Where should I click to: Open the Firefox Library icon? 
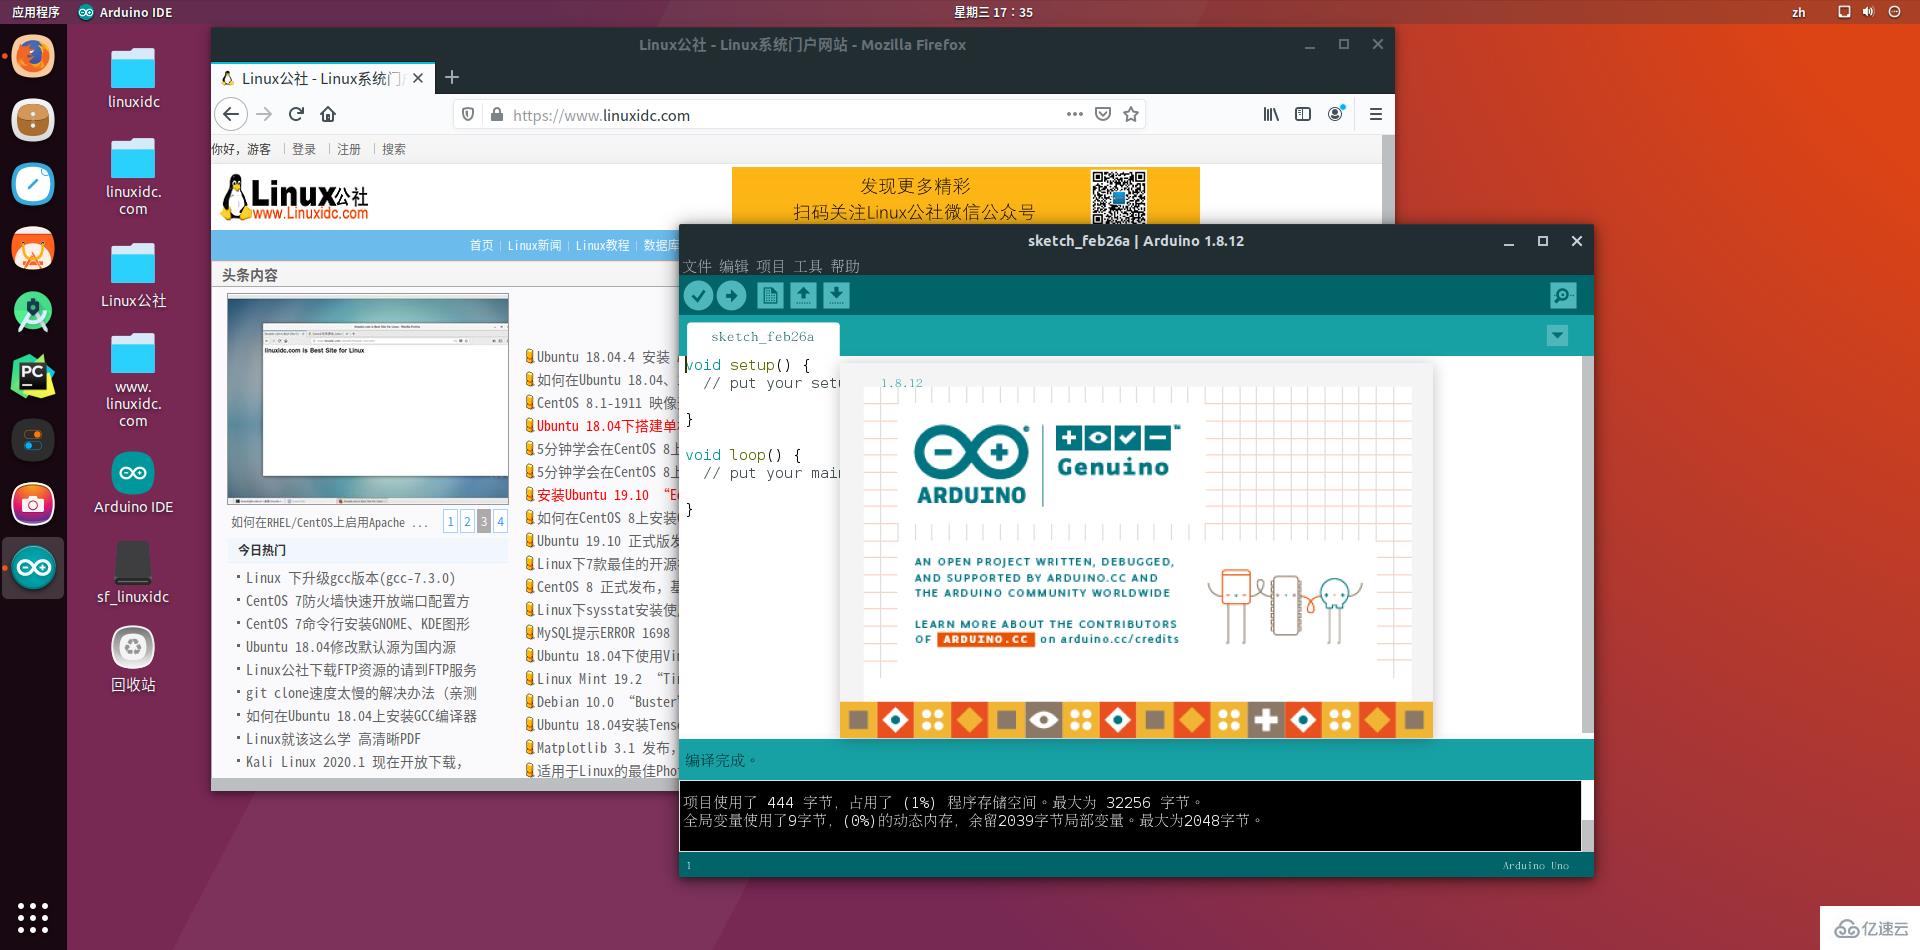(x=1271, y=114)
